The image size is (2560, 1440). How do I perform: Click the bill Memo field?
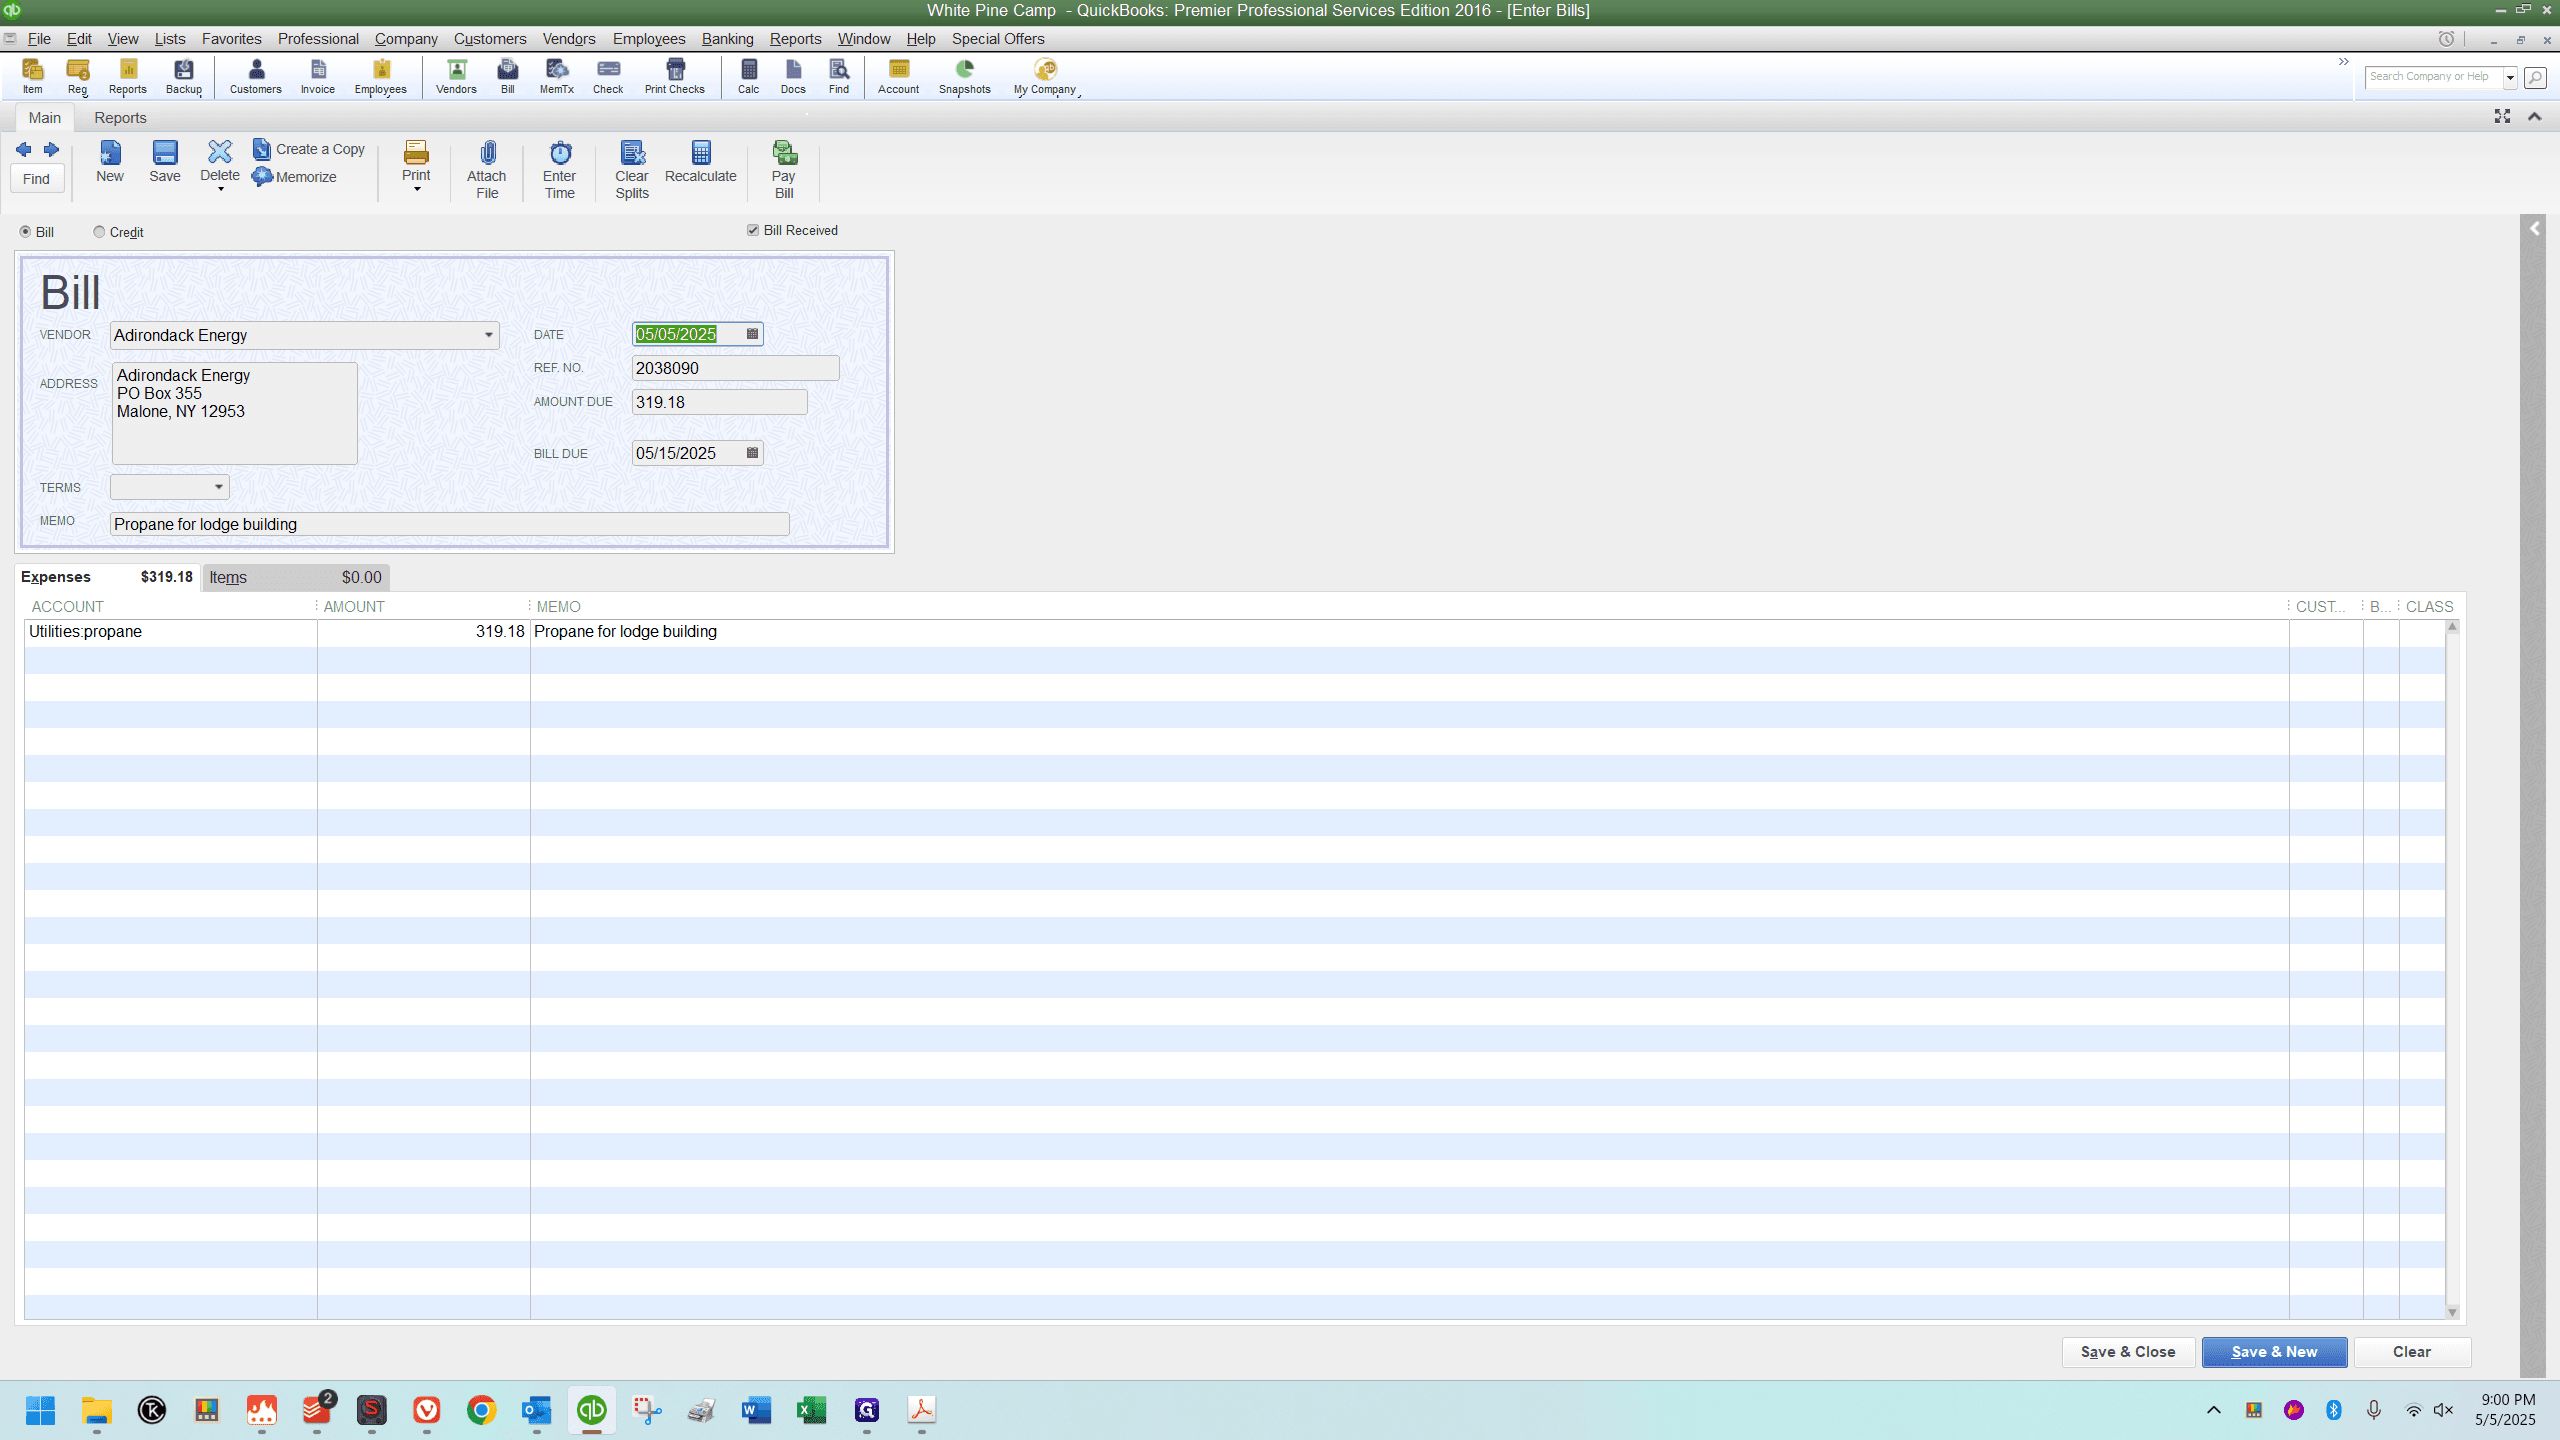click(x=449, y=524)
